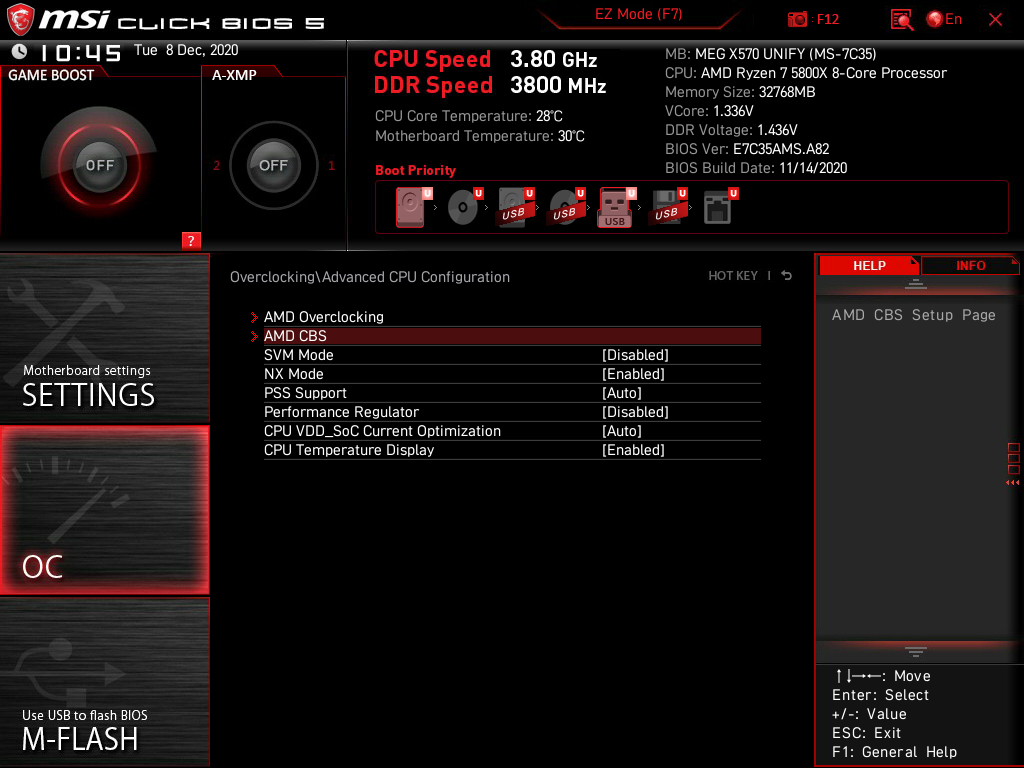Click the back arrow next to HOT KEY
This screenshot has width=1024, height=768.
787,276
